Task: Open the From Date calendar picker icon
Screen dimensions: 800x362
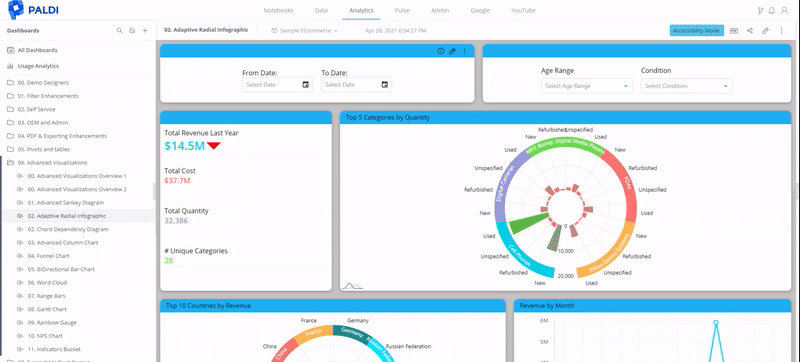Action: [x=306, y=85]
